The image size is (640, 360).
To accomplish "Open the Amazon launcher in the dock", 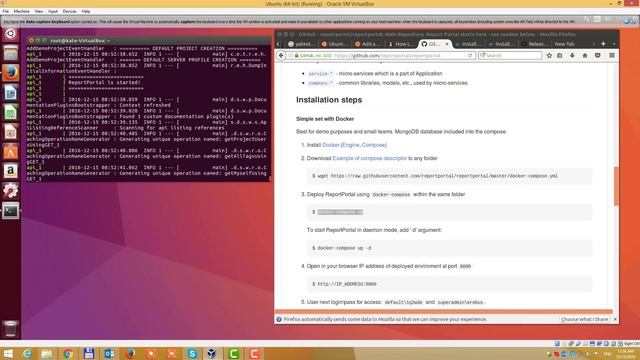I will click(10, 171).
